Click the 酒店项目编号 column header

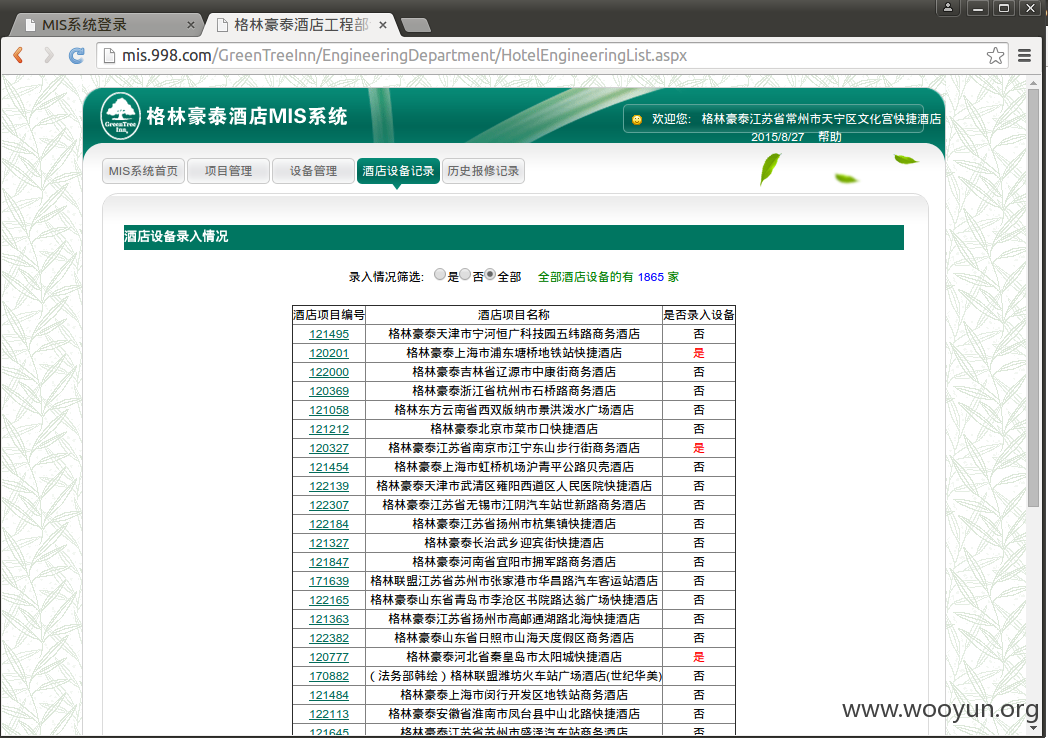click(x=329, y=315)
